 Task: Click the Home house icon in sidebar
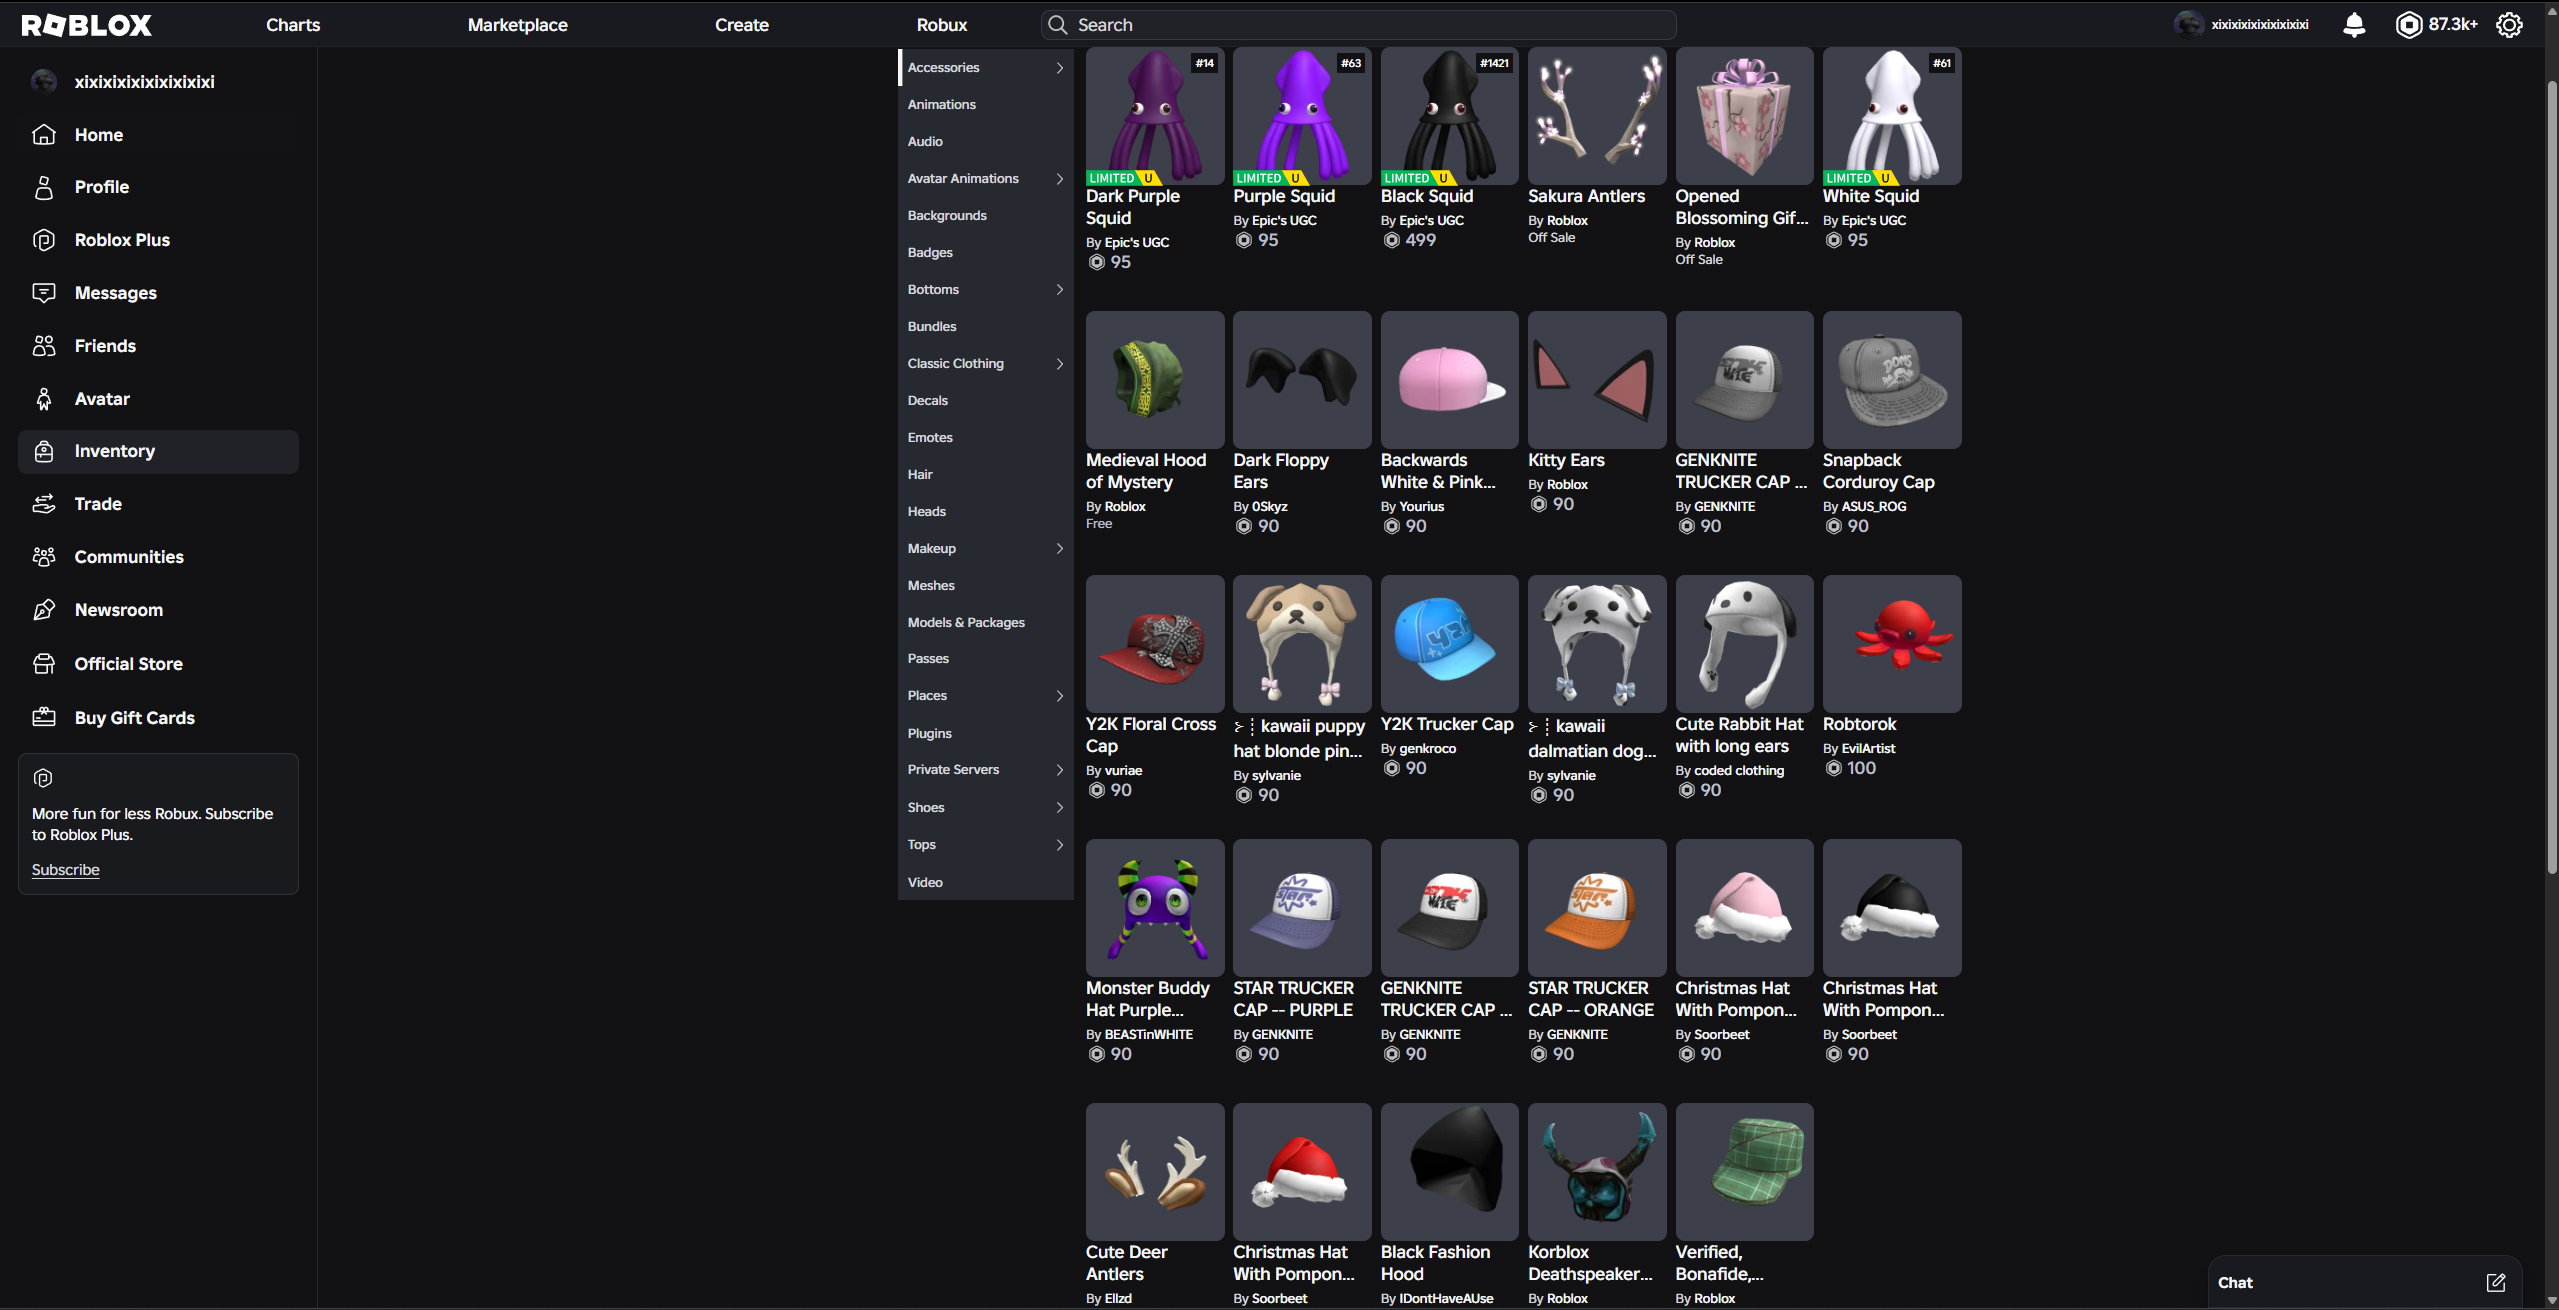(x=44, y=134)
